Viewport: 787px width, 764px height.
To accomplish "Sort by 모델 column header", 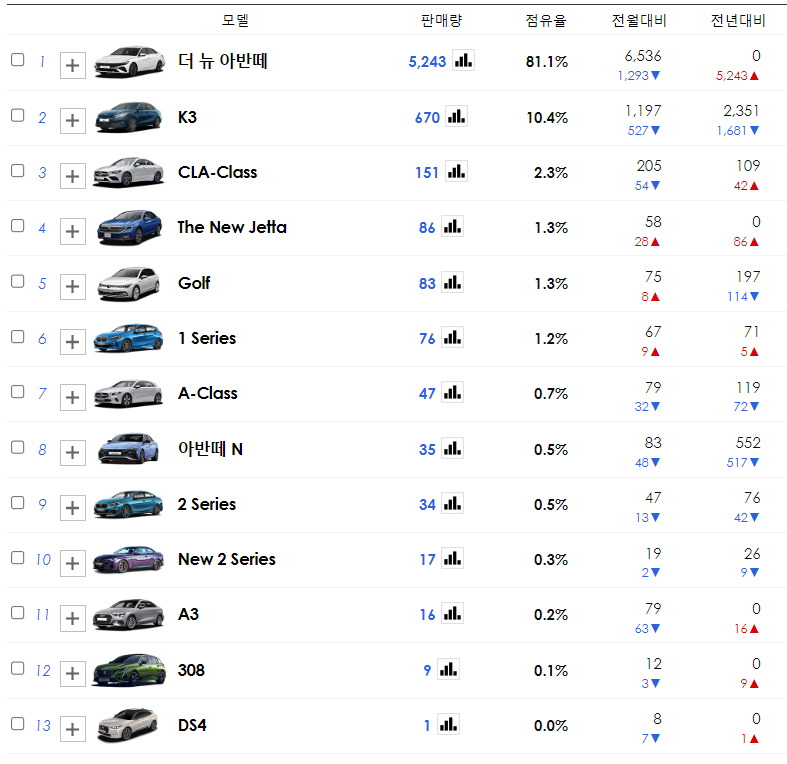I will [235, 20].
